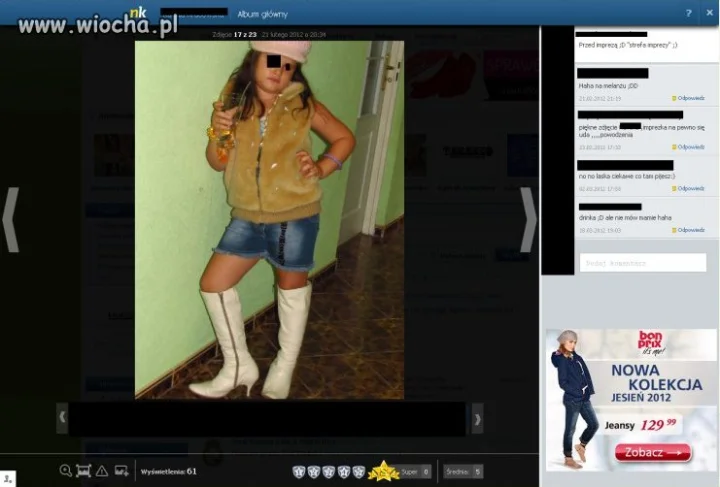Report the photo with the warning triangle icon
Viewport: 720px width, 487px height.
pos(102,470)
